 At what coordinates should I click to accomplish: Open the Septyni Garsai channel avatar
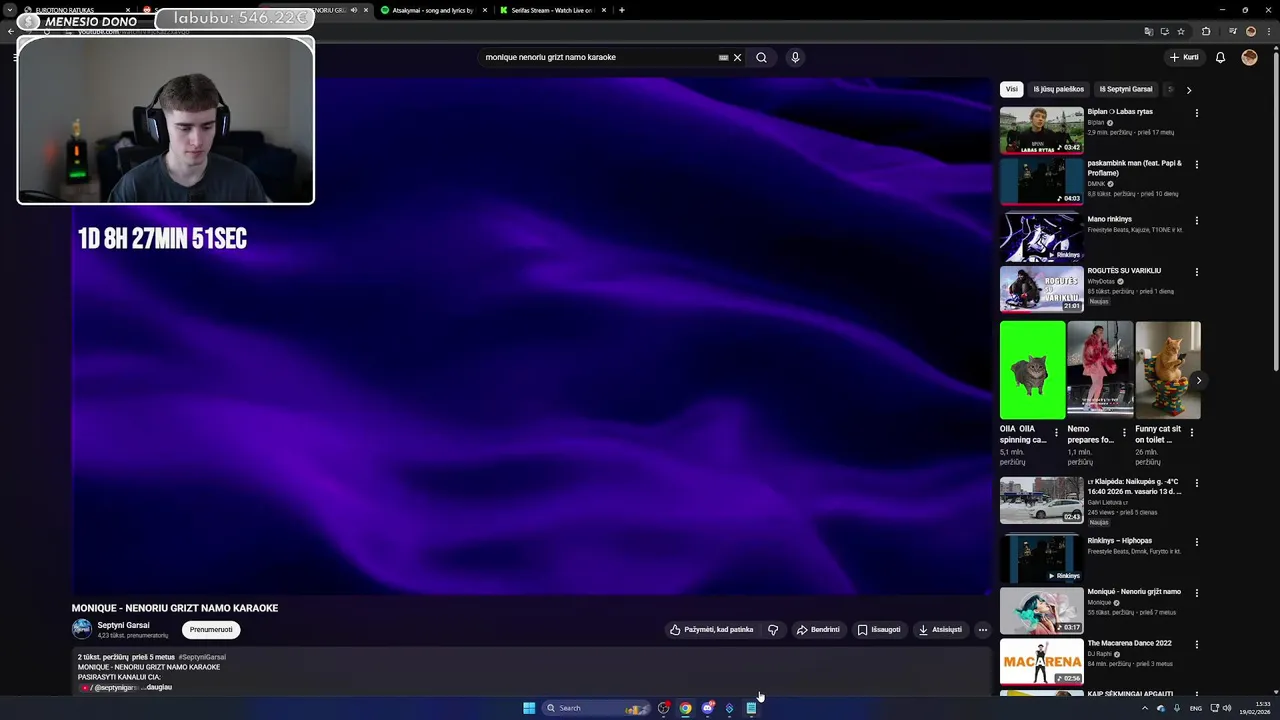click(x=82, y=629)
